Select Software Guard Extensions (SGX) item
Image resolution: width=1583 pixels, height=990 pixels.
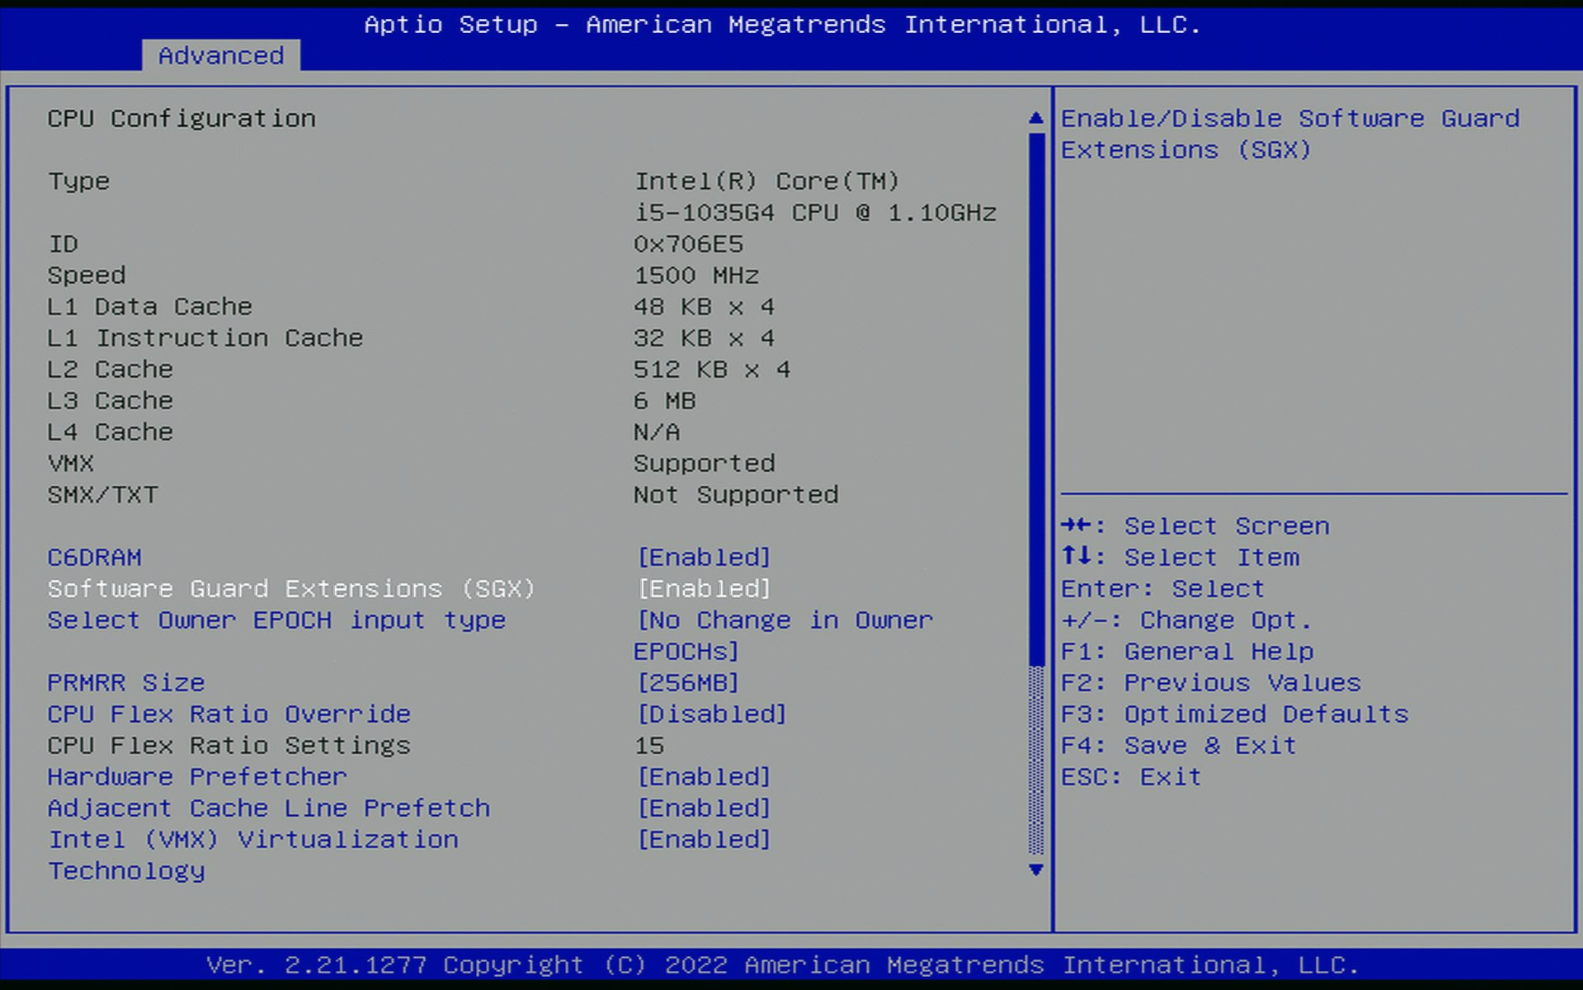coord(291,589)
